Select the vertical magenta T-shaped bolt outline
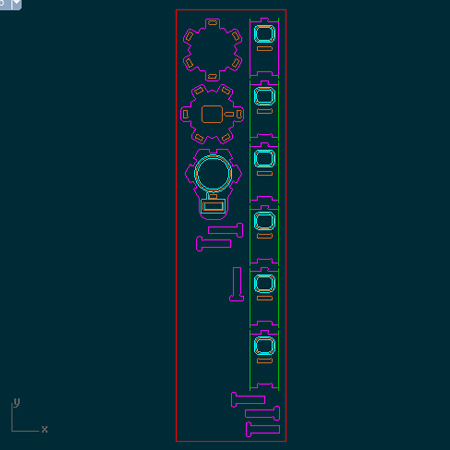 tap(237, 284)
